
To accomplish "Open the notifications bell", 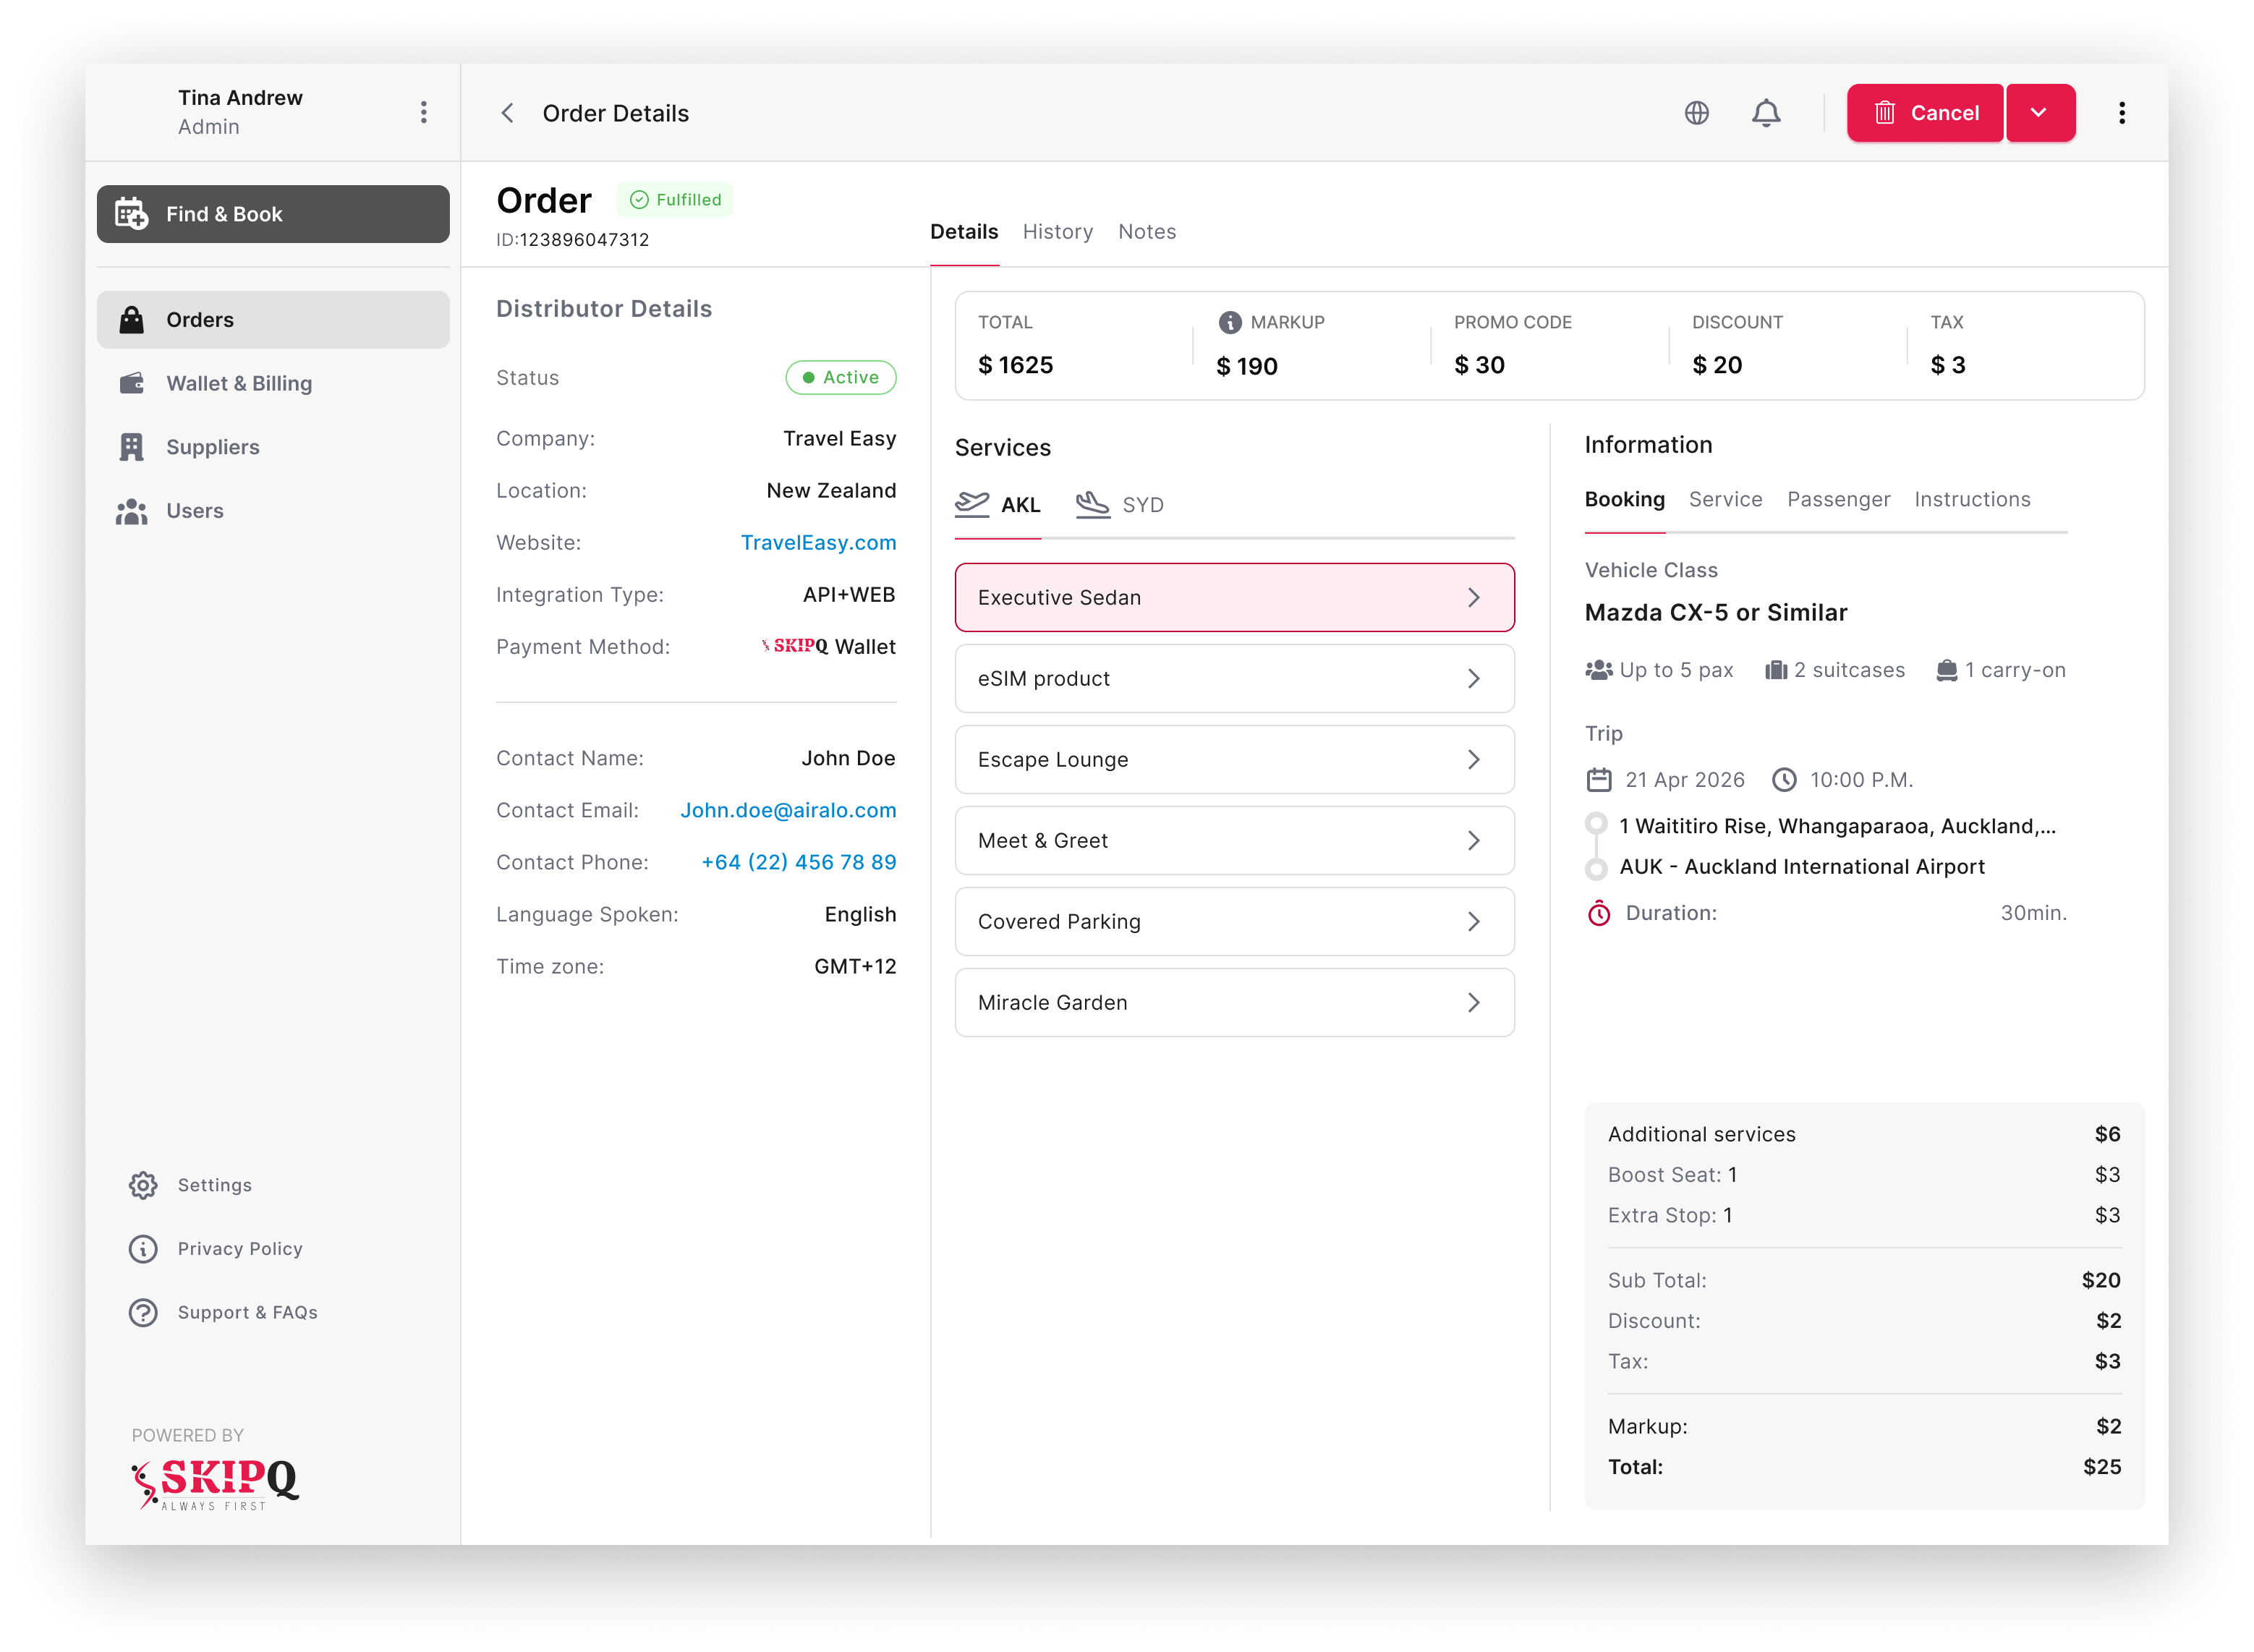I will (x=1766, y=113).
